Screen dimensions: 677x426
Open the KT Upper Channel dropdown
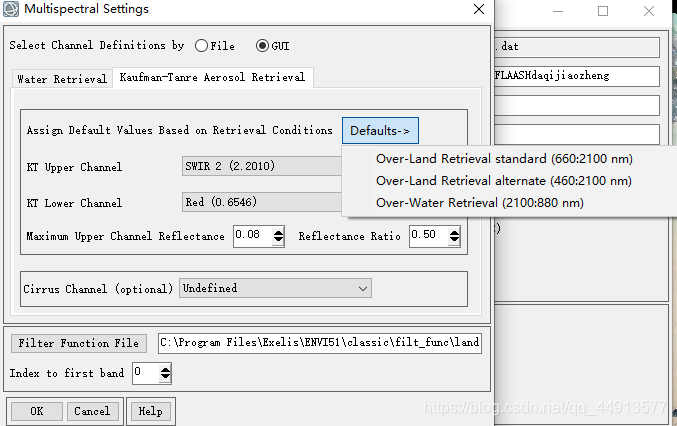click(x=262, y=166)
